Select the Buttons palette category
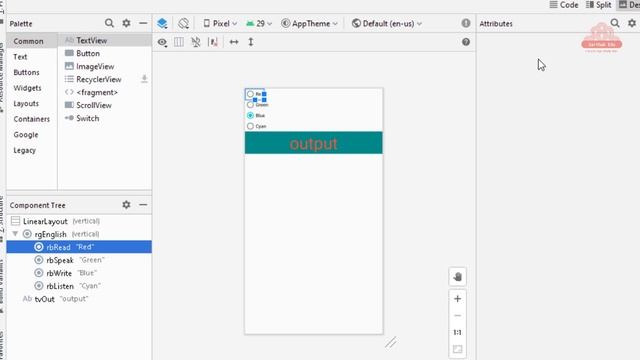 [x=26, y=72]
